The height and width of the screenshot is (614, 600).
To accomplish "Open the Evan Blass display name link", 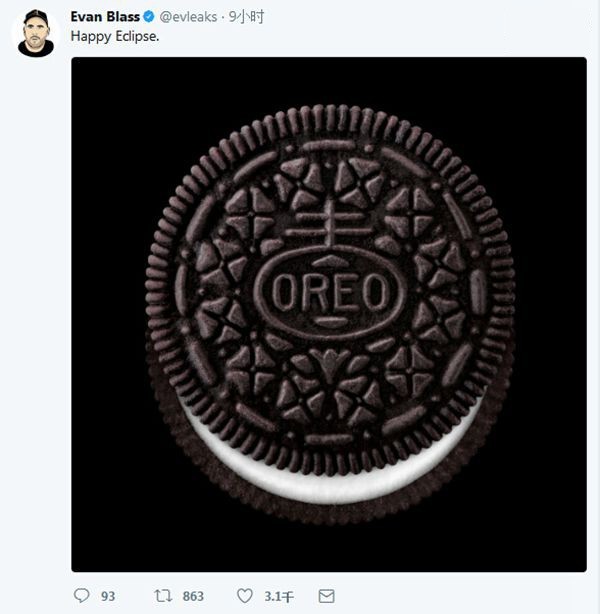I will point(104,17).
